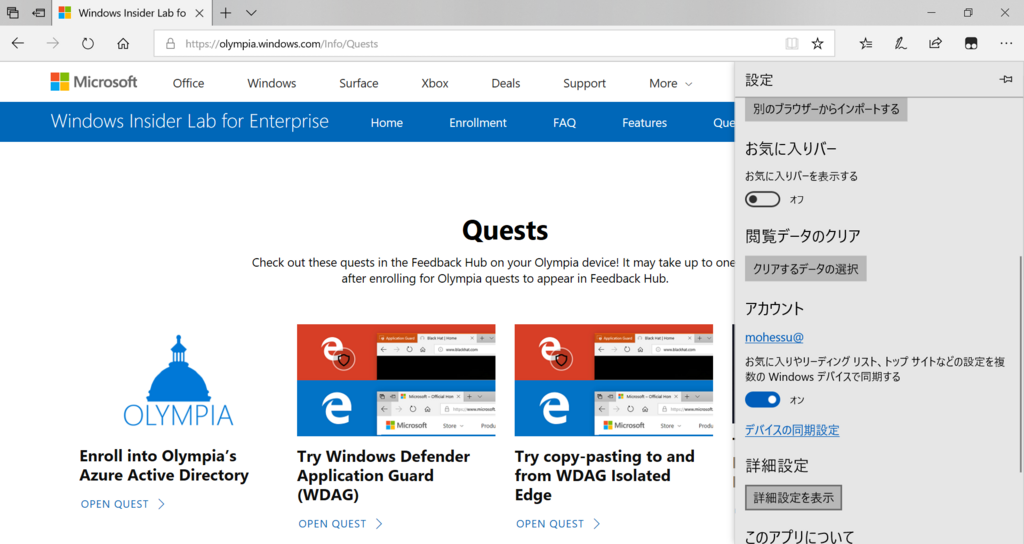Screen dimensions: 1024x544
Task: Click クリアするデータの選択 button
Action: pyautogui.click(x=805, y=268)
